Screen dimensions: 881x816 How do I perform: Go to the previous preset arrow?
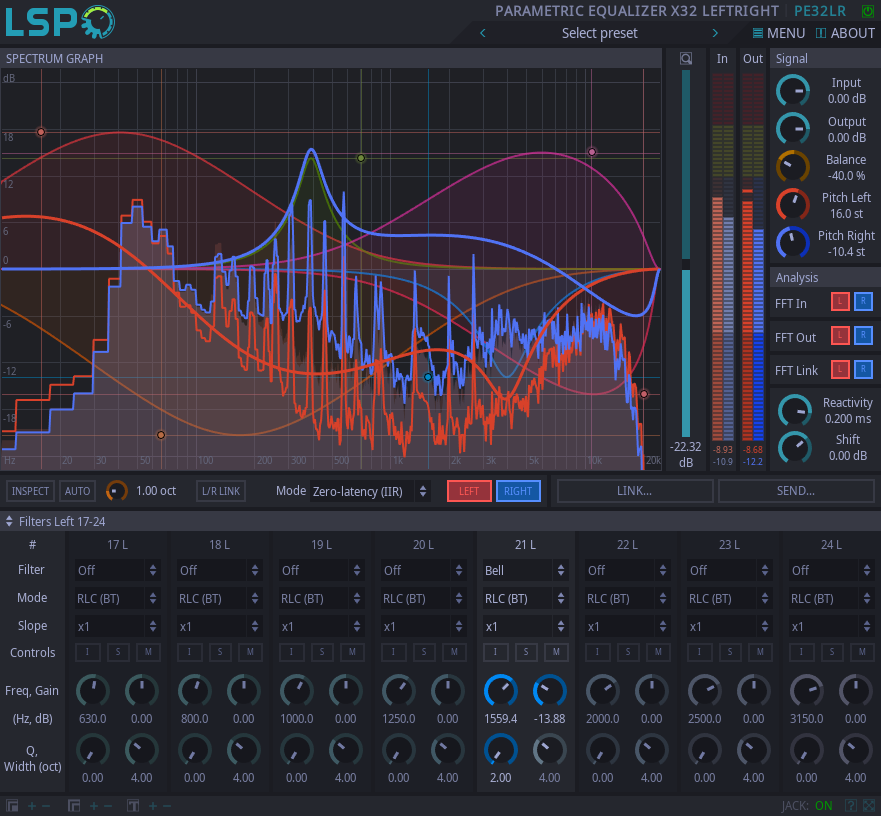click(x=483, y=33)
